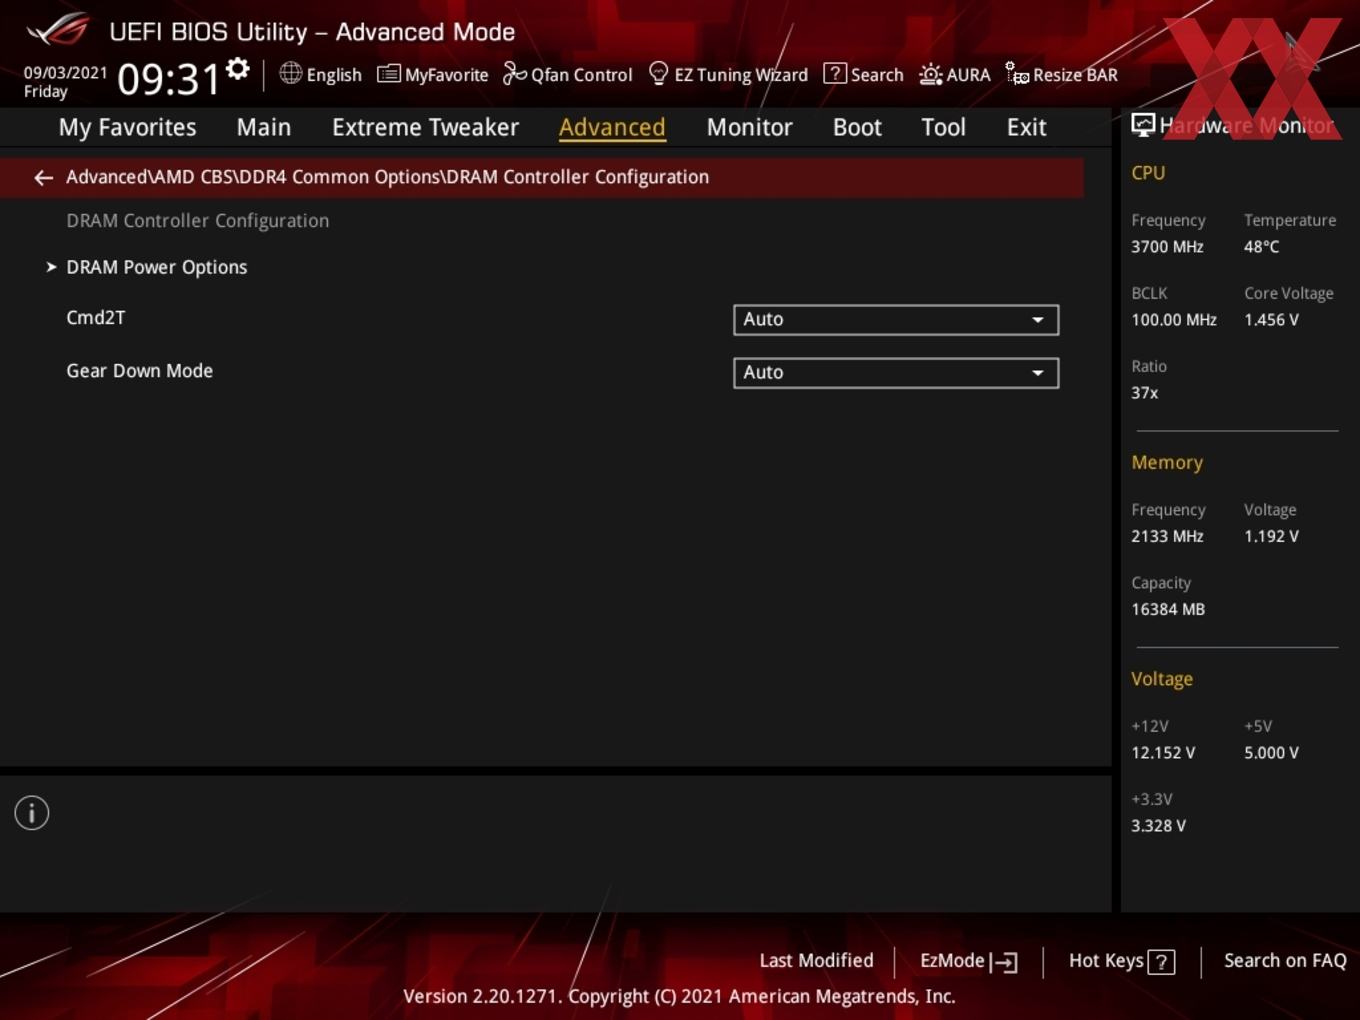Click +3.3V reading 3.328 V
Screen dimensions: 1360x1020
coord(1158,826)
